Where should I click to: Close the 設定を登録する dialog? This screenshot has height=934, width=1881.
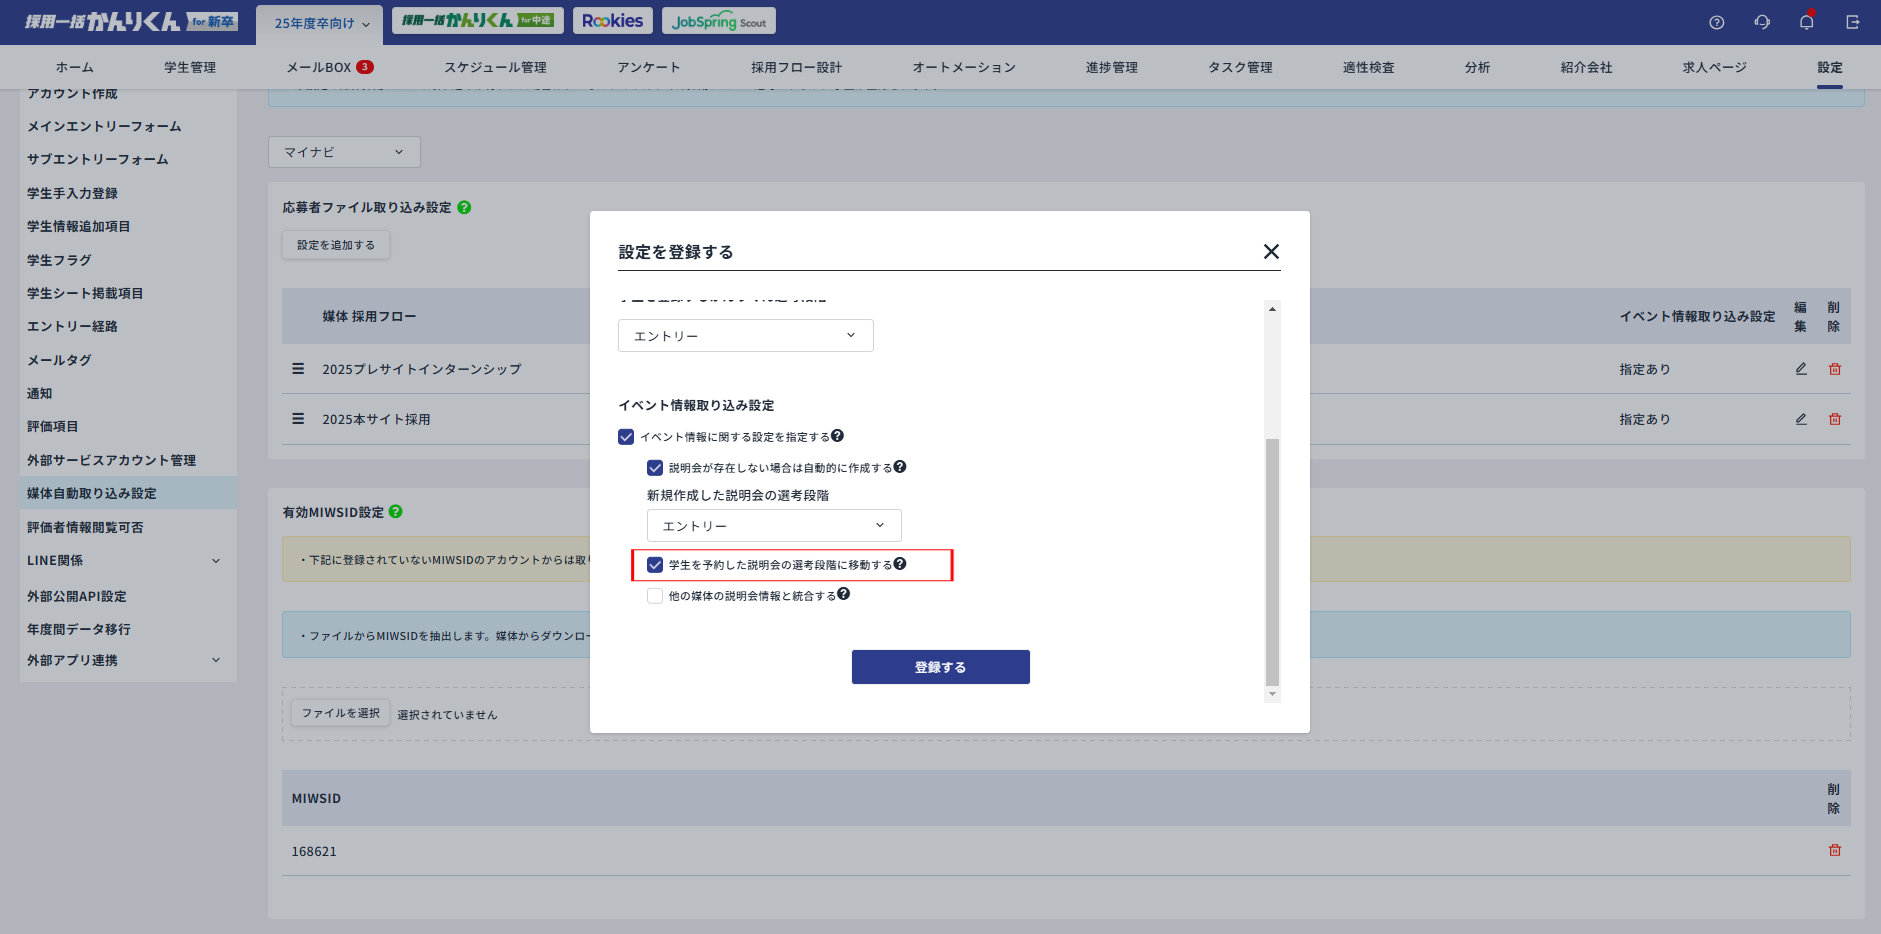pyautogui.click(x=1271, y=251)
